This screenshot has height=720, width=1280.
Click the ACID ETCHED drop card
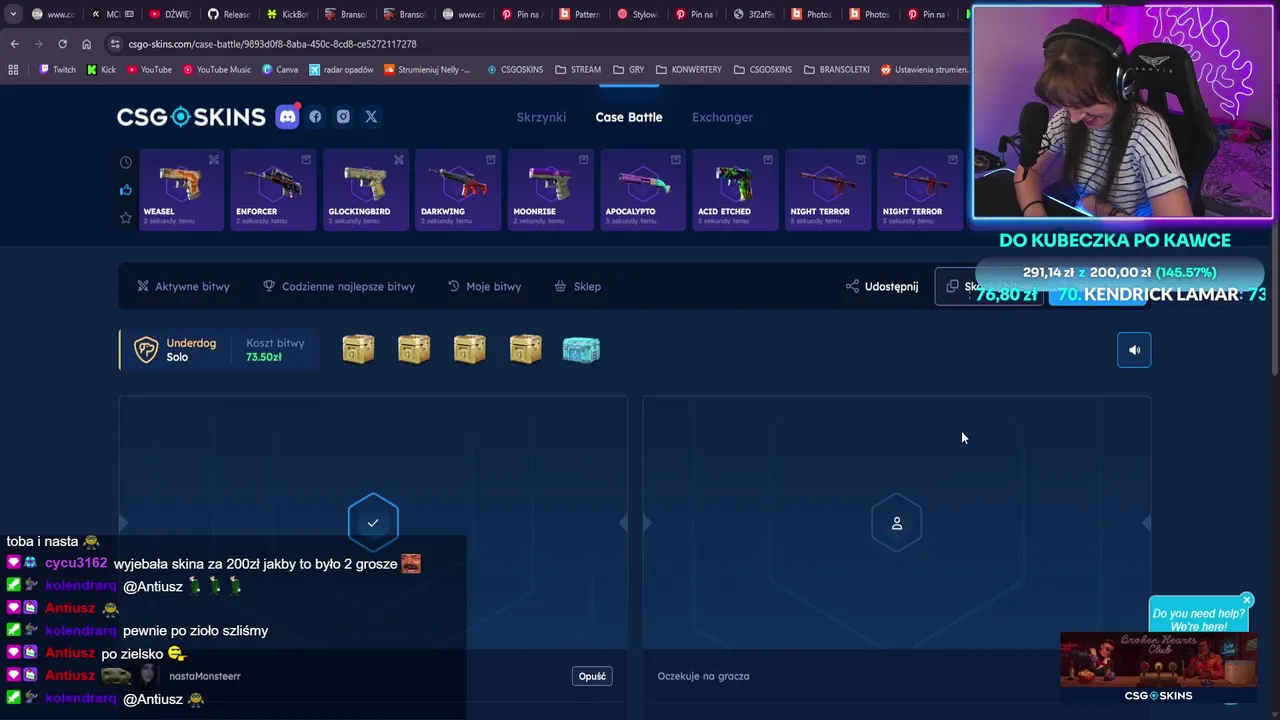(735, 189)
